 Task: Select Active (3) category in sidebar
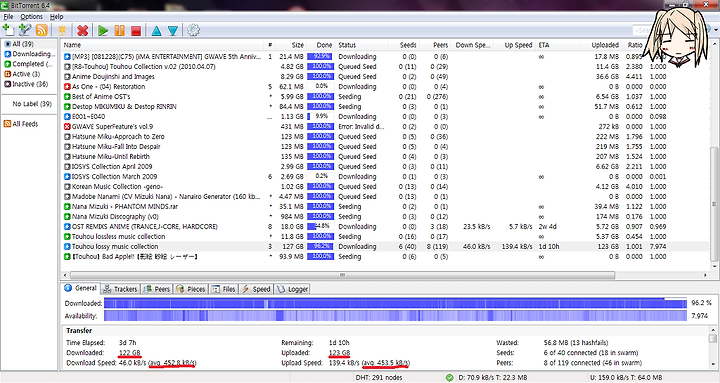pyautogui.click(x=22, y=74)
